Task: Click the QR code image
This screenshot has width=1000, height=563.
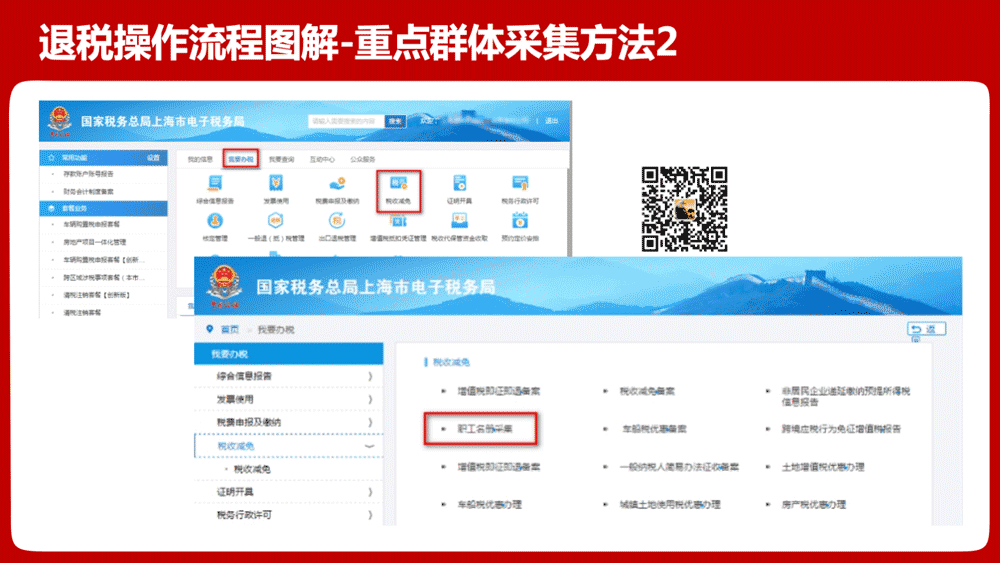Action: click(x=684, y=209)
